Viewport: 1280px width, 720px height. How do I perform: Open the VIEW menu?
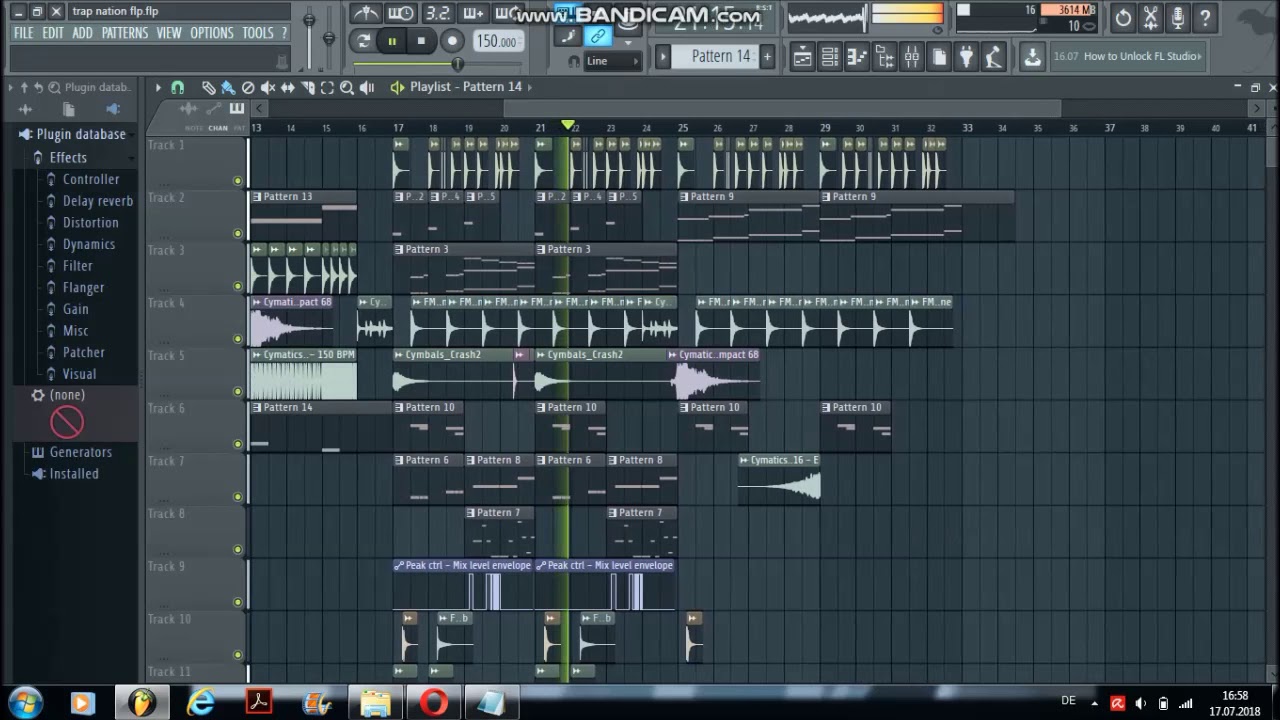point(169,33)
